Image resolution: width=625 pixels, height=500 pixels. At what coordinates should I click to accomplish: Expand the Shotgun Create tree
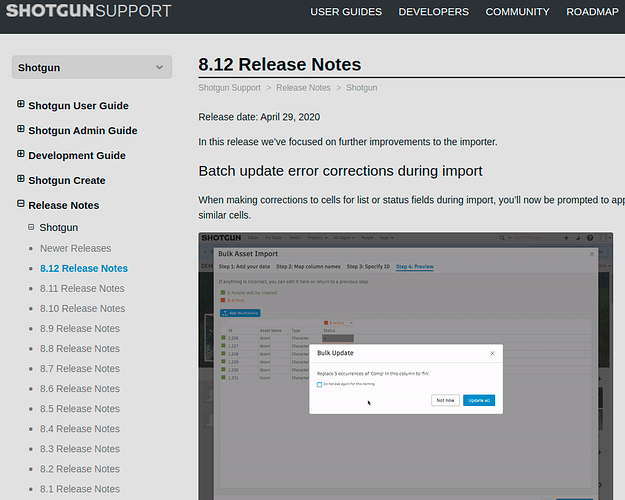click(21, 179)
